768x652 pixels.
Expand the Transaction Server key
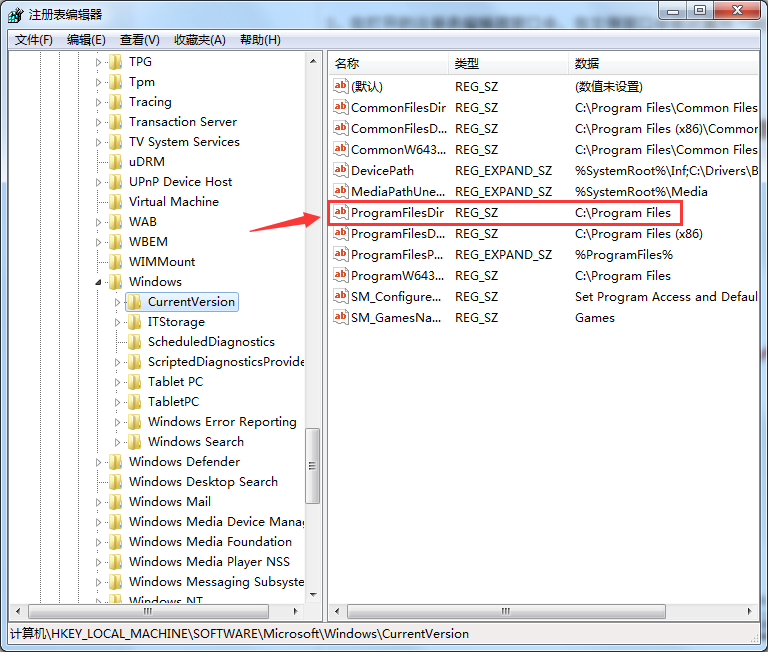pos(98,122)
